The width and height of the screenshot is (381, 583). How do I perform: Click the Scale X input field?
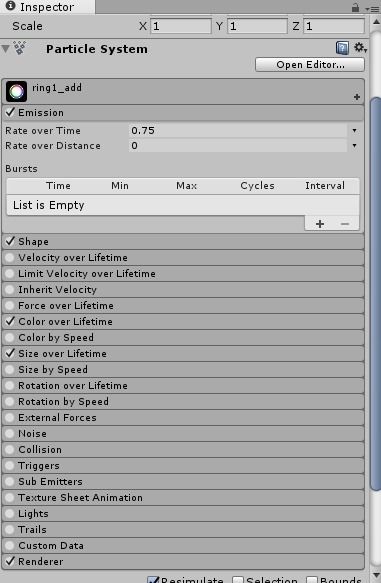pyautogui.click(x=181, y=26)
